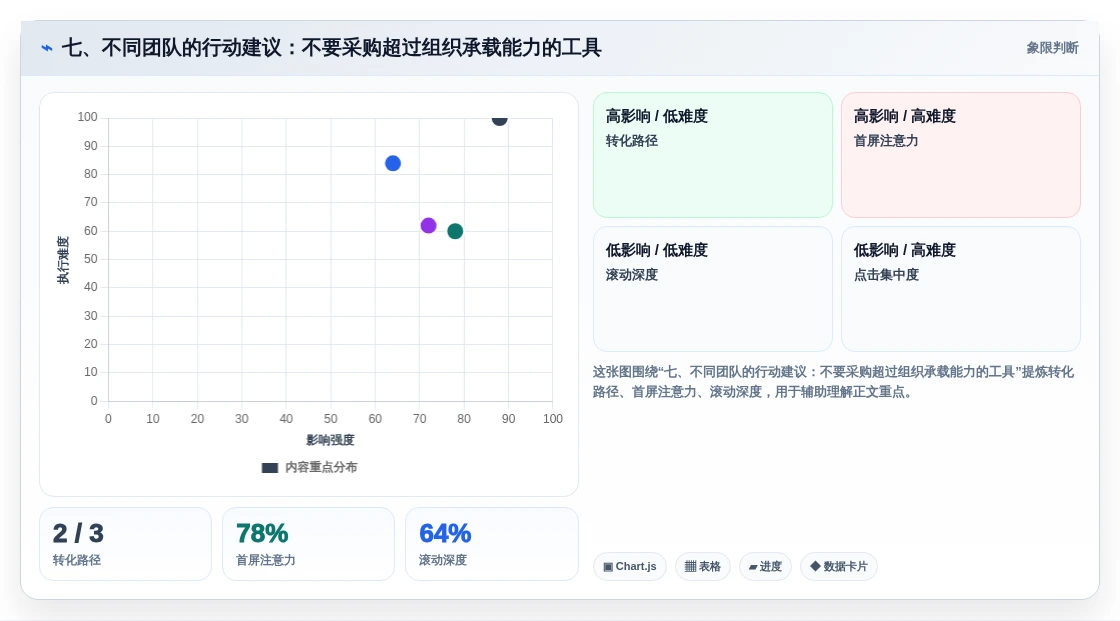The height and width of the screenshot is (621, 1120).
Task: Select the green data point in the chart
Action: (455, 231)
